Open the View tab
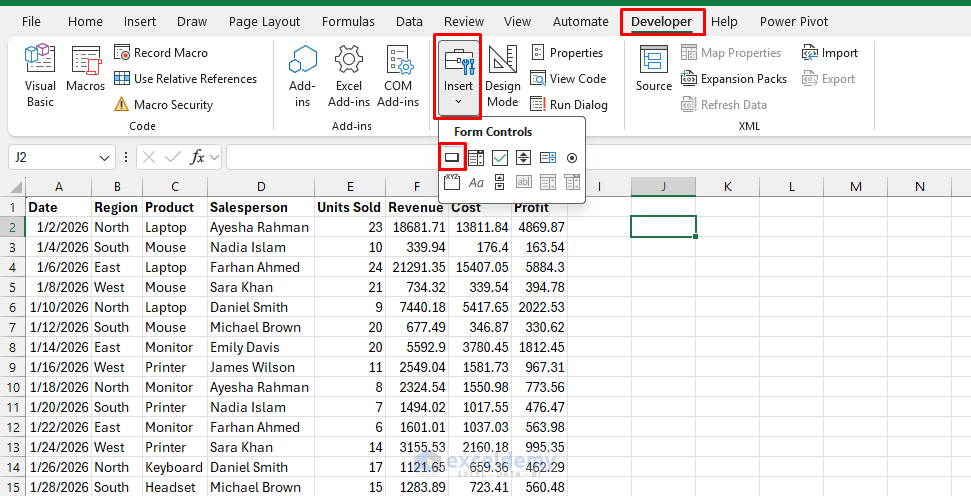 tap(517, 22)
